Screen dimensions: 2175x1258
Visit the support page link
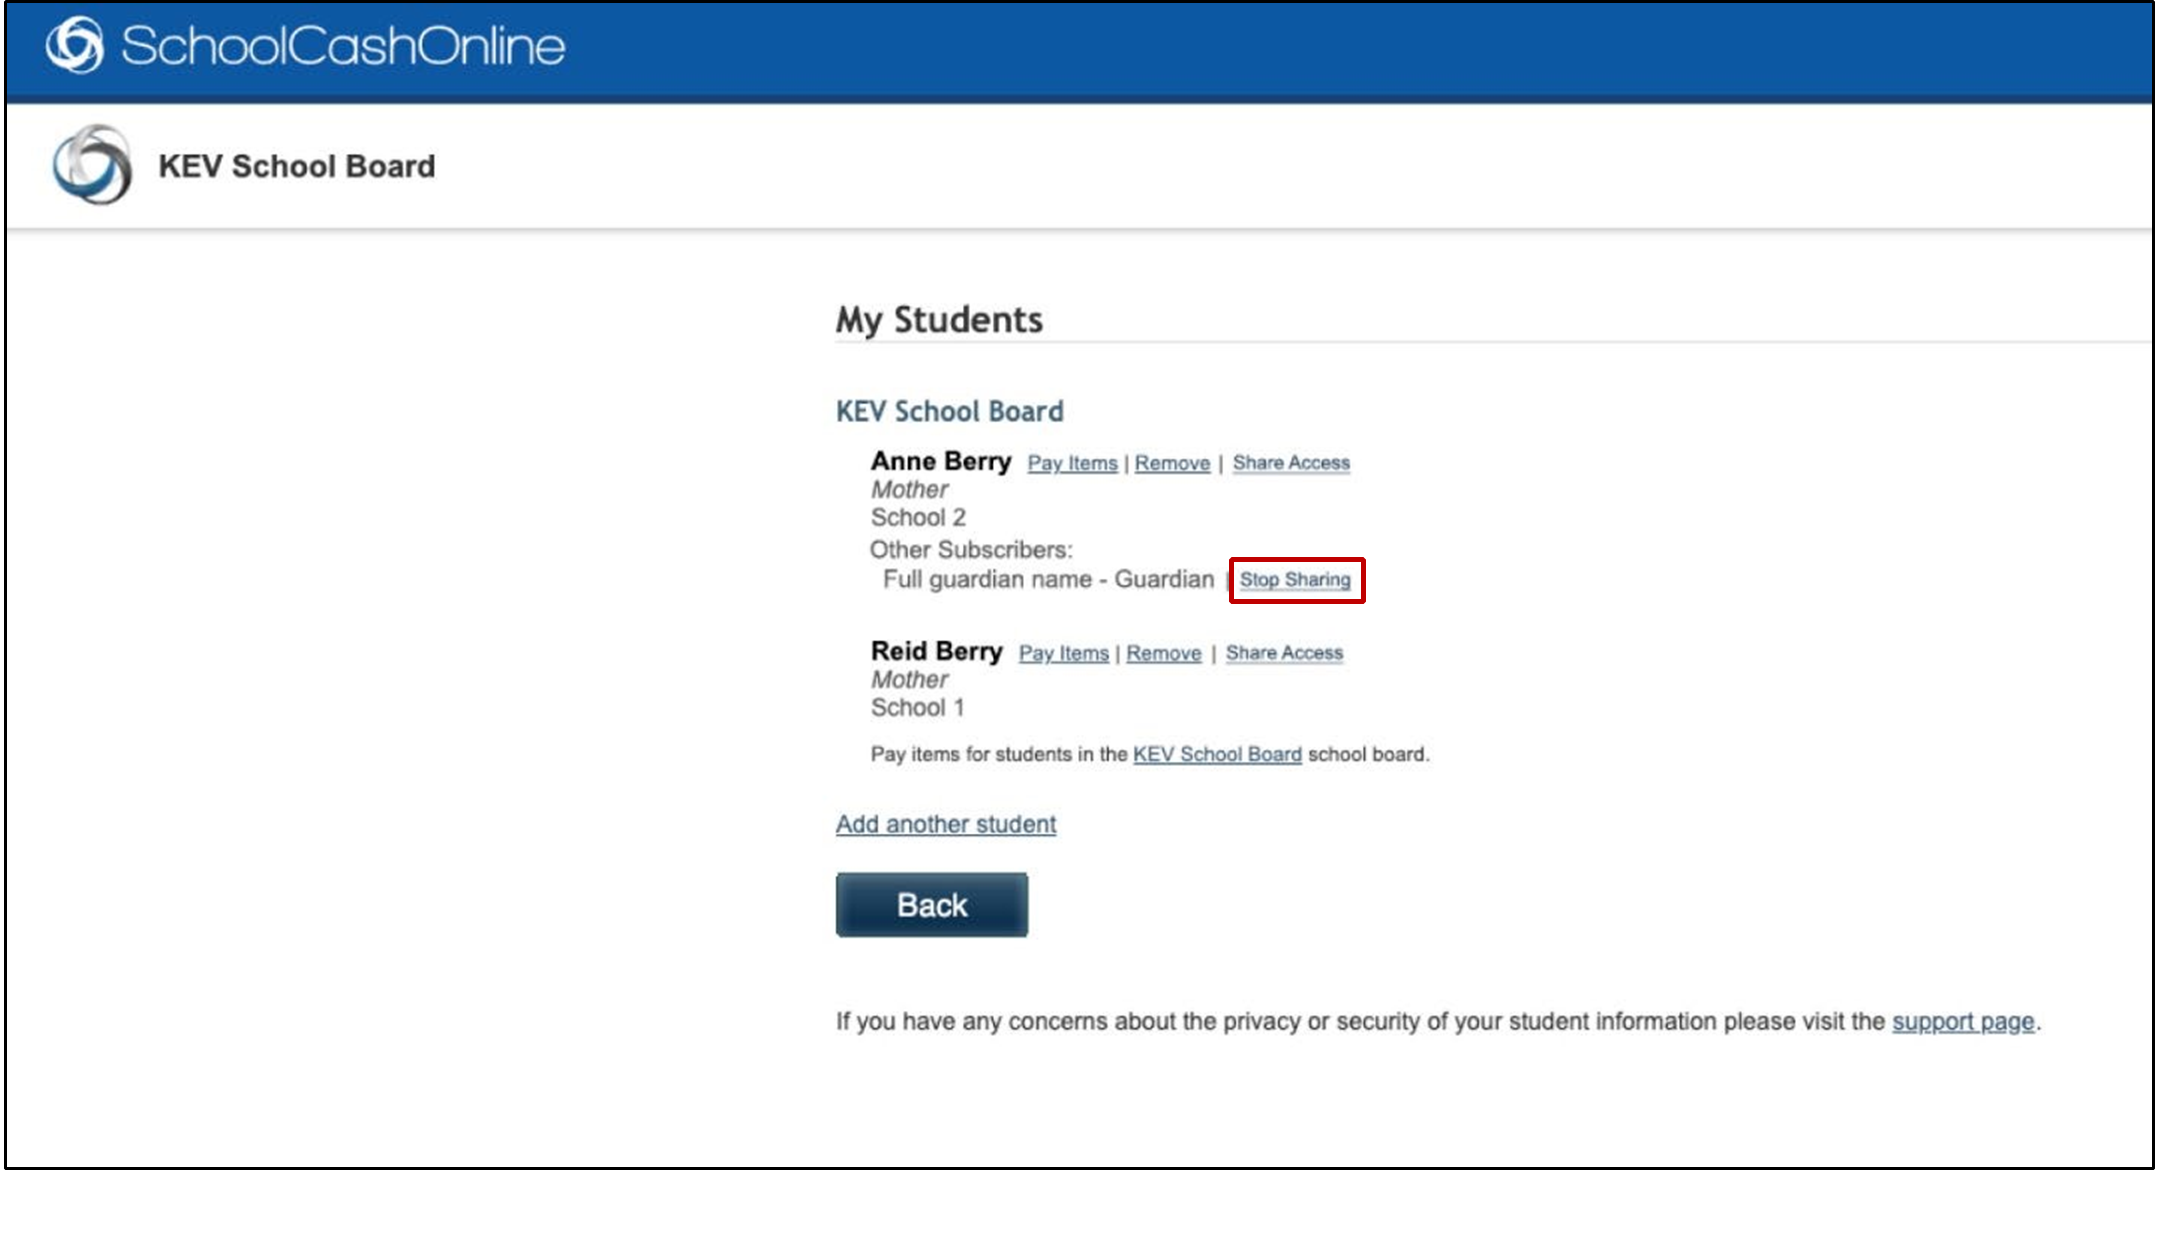pos(1963,1021)
